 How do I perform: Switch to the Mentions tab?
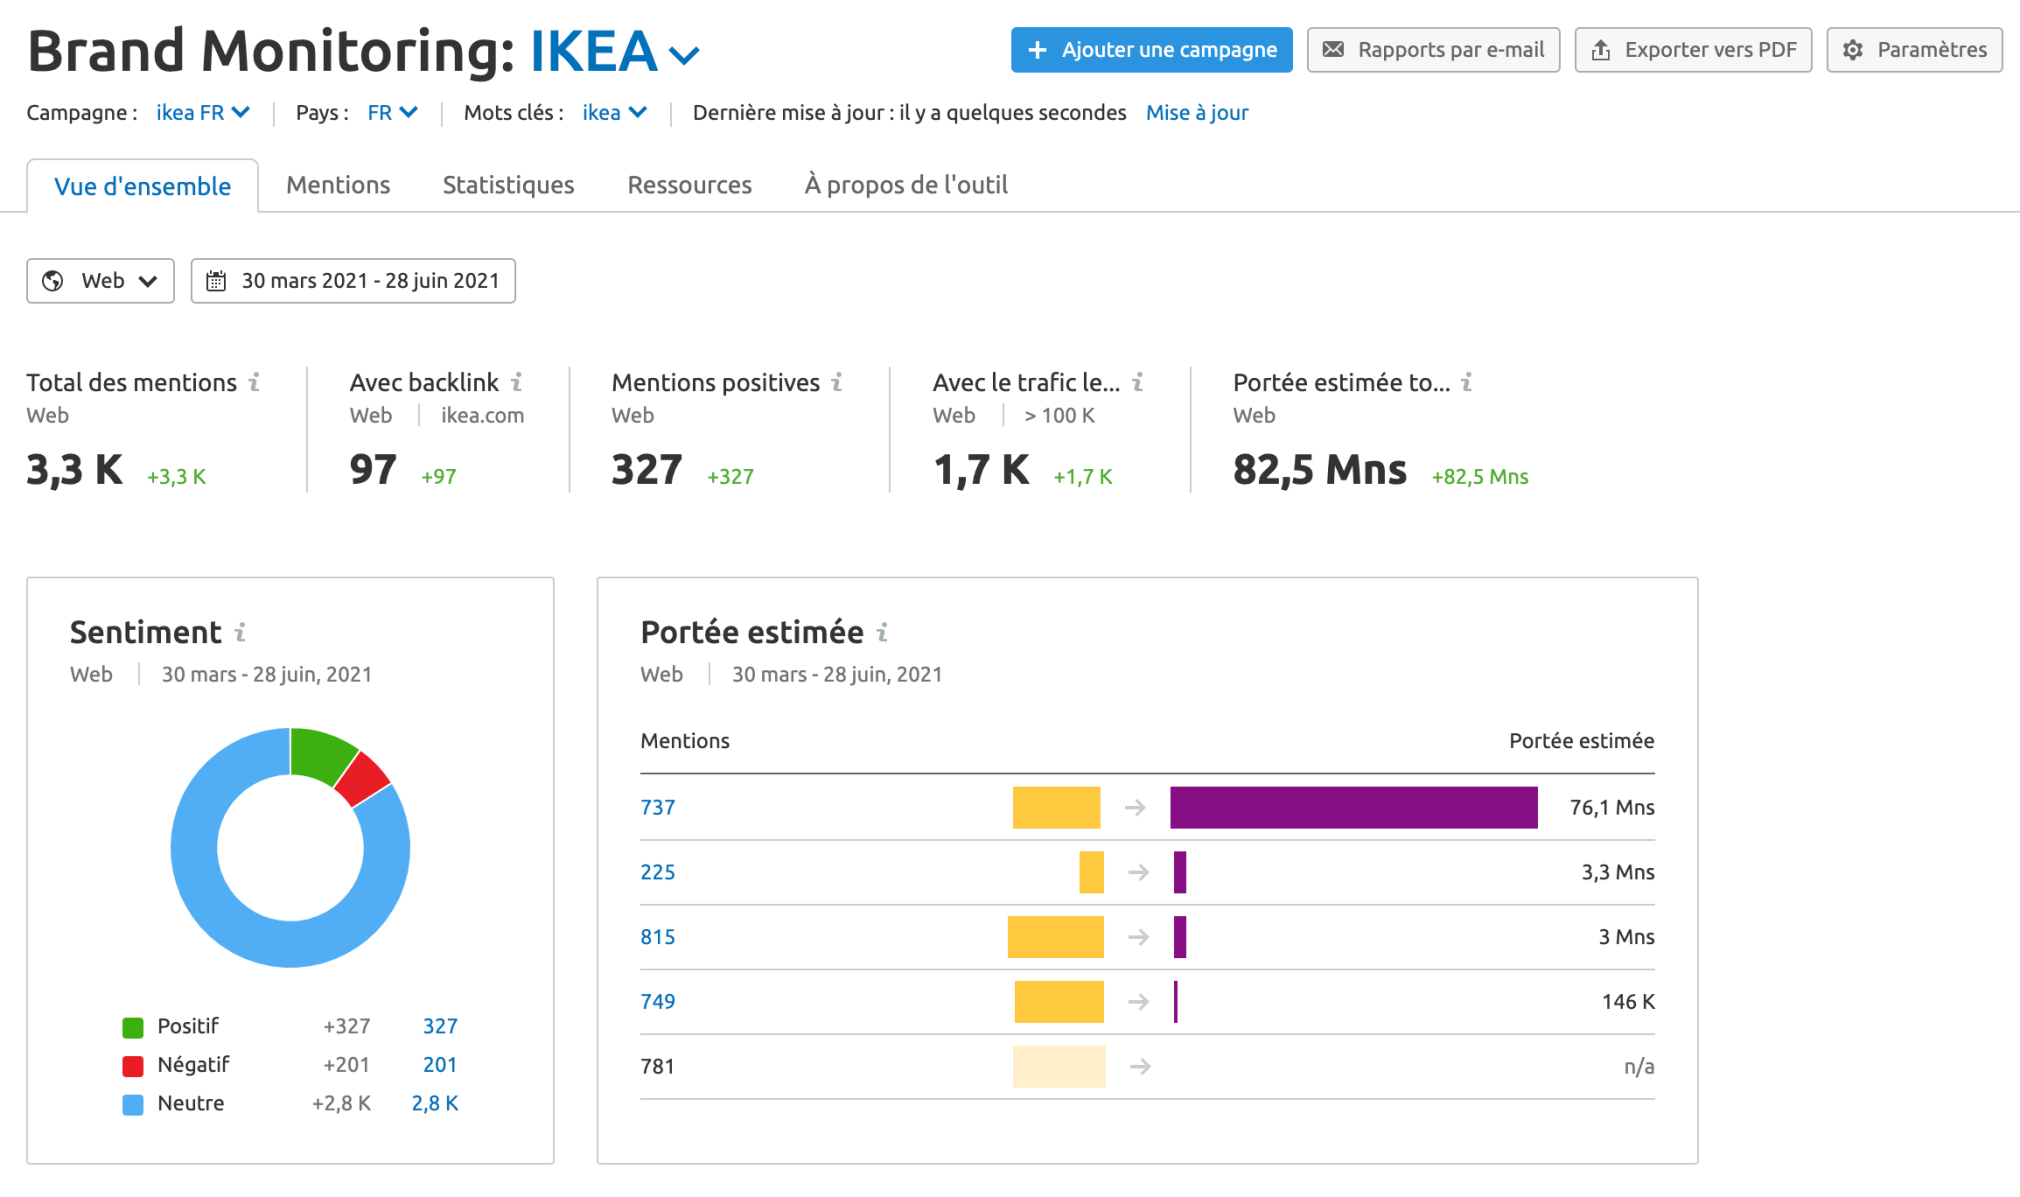[x=338, y=185]
